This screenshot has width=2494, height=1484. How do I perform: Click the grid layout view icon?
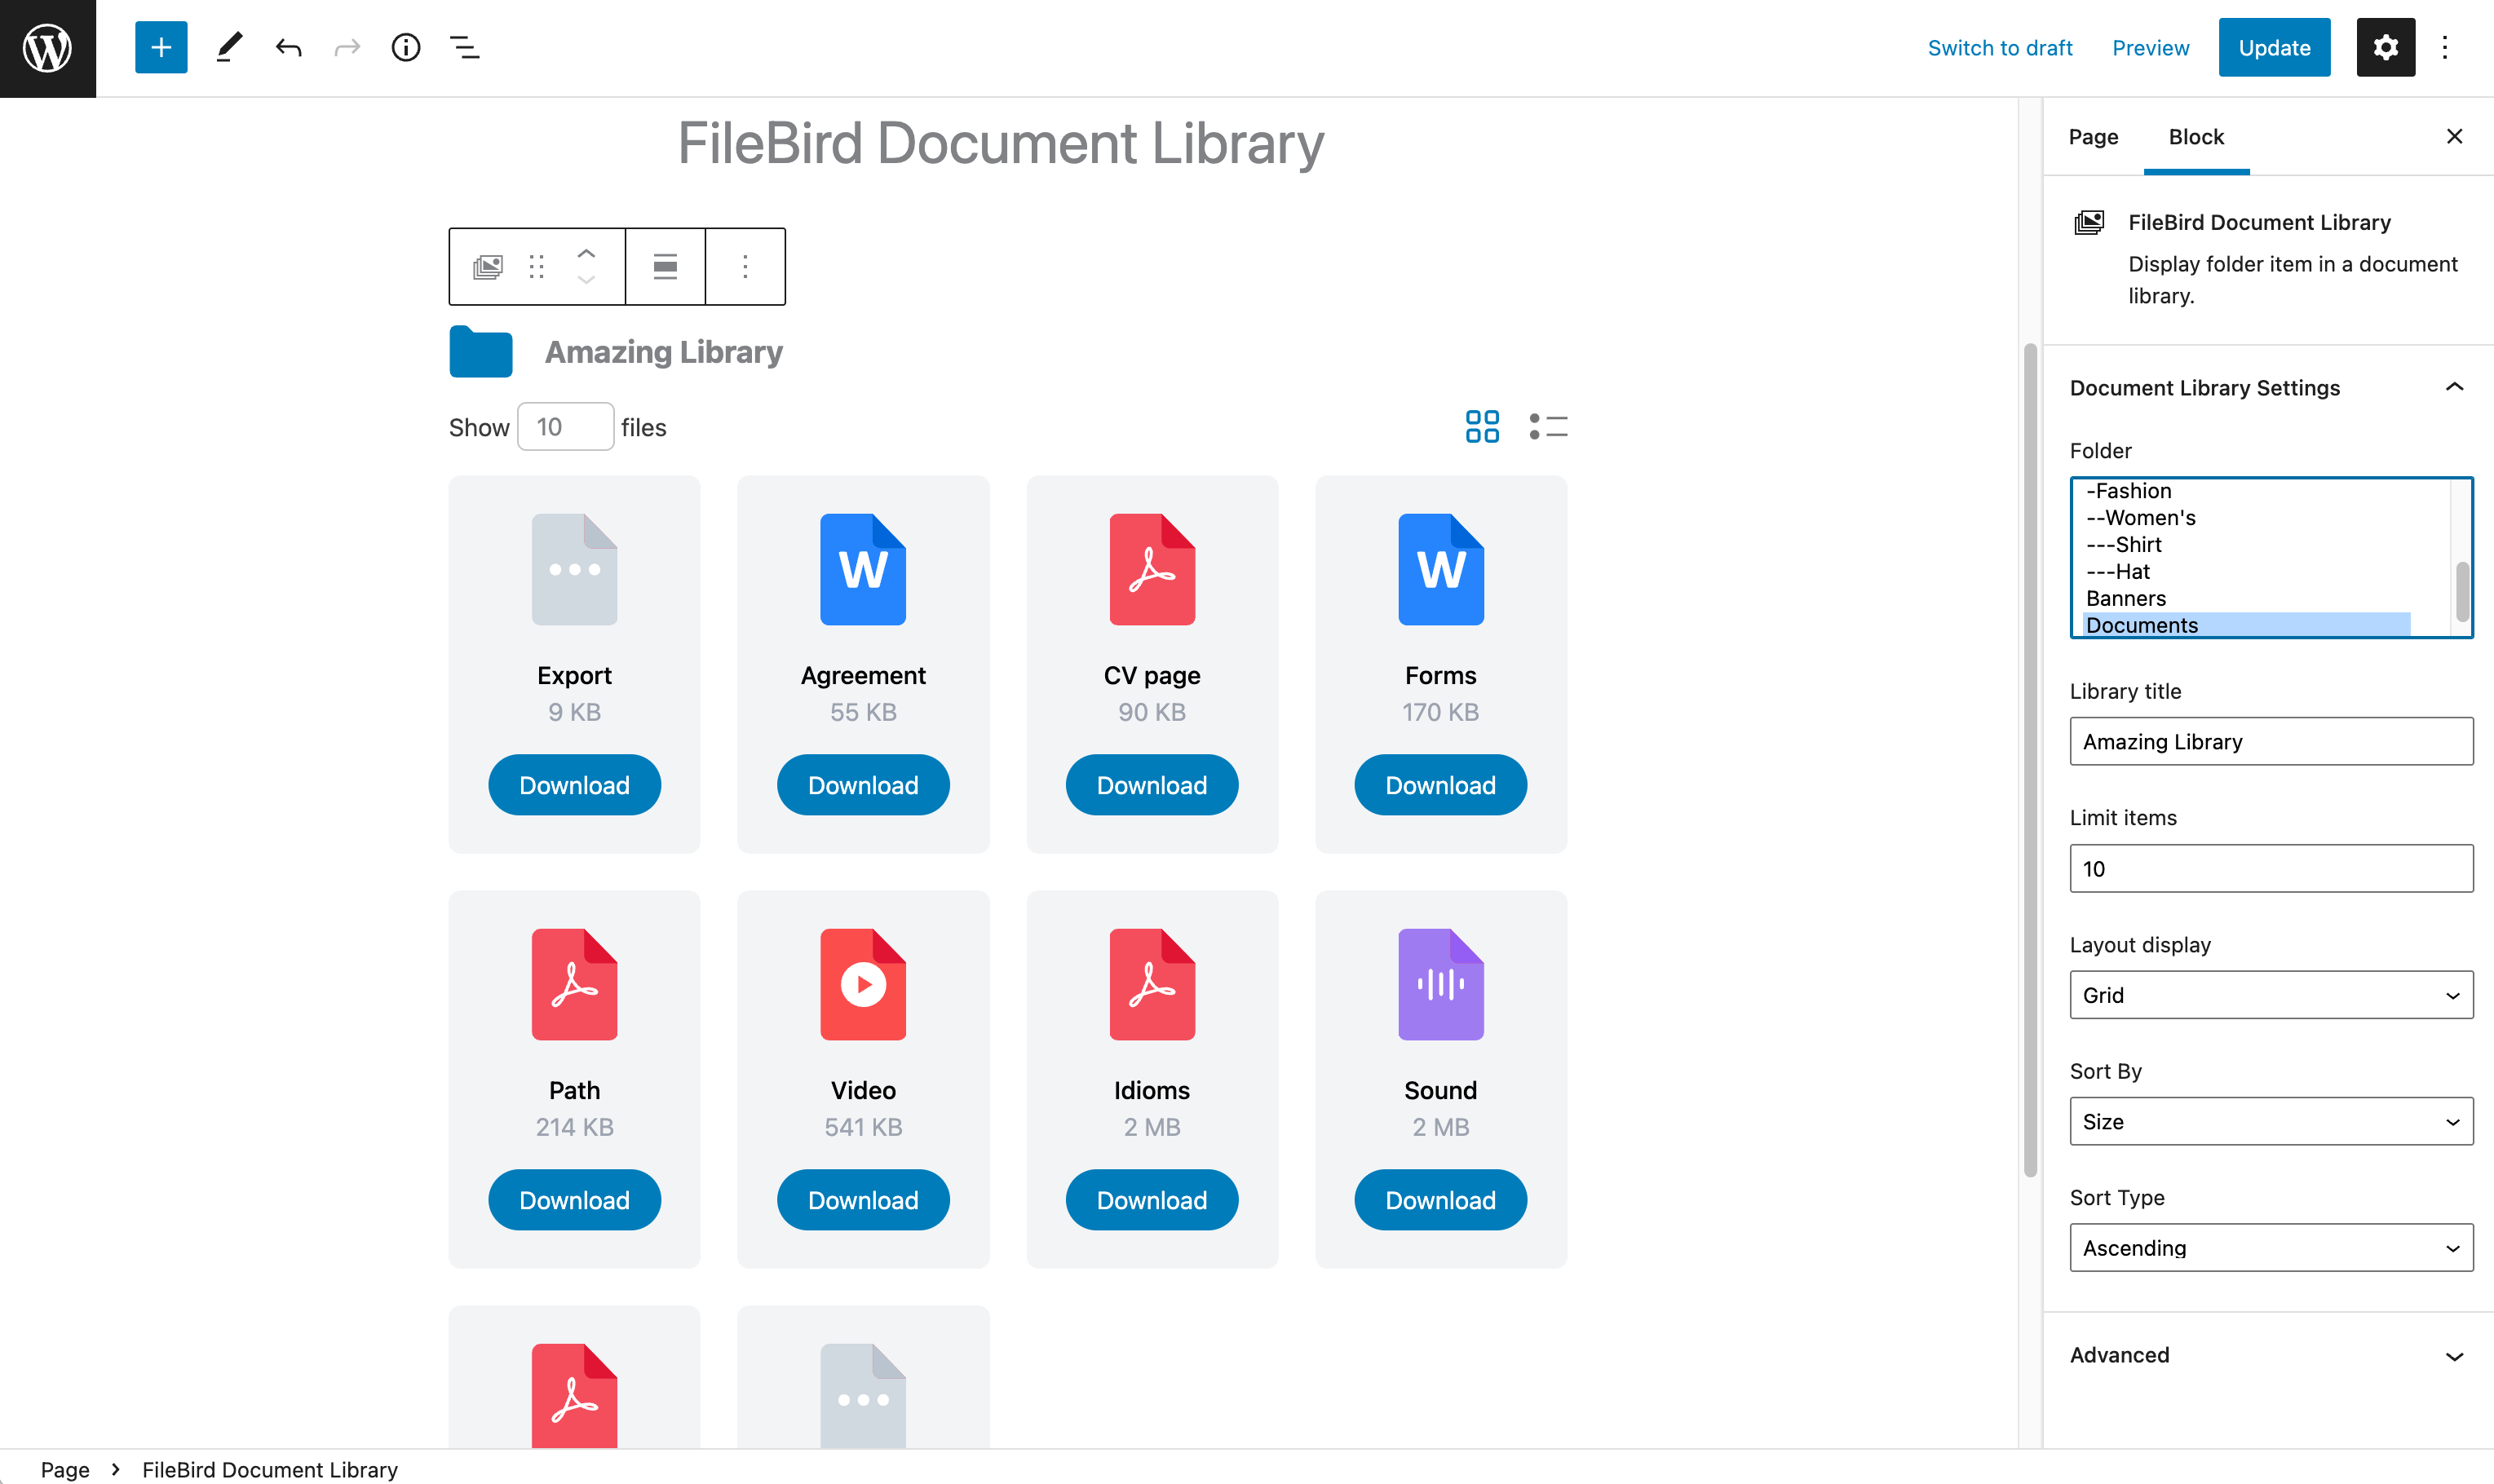1482,424
